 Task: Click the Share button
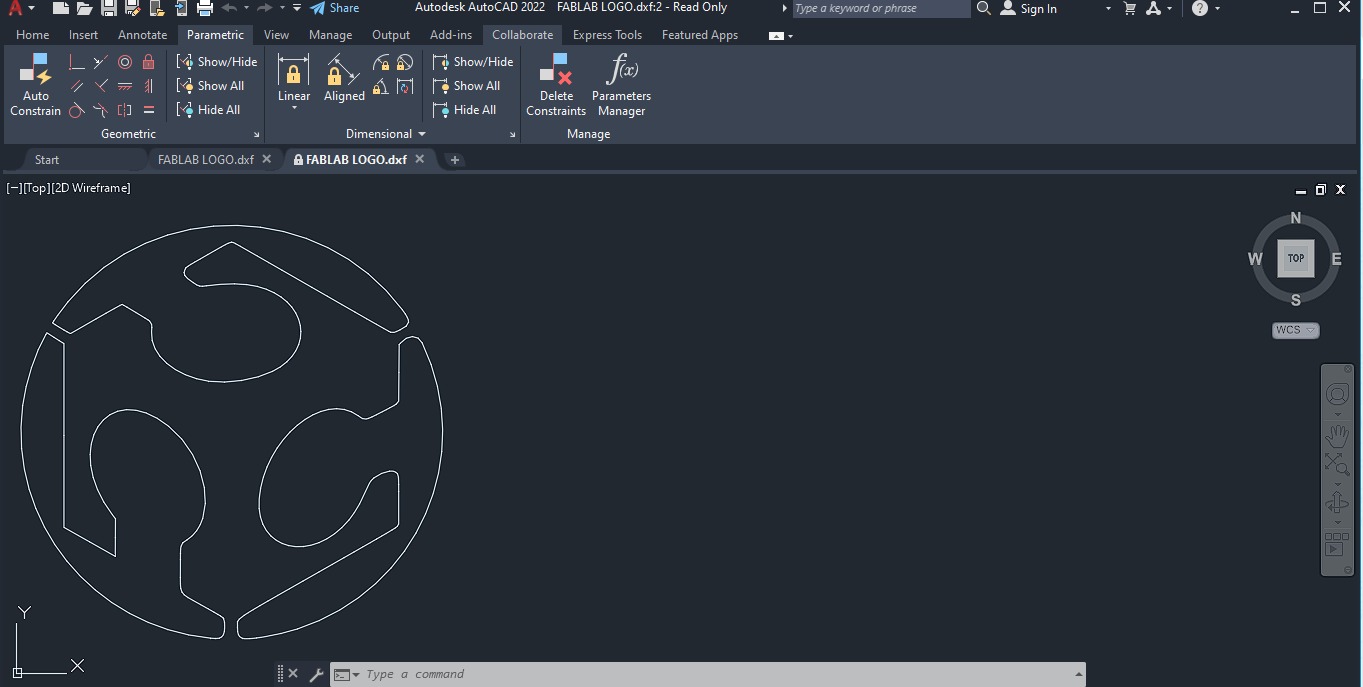point(334,8)
